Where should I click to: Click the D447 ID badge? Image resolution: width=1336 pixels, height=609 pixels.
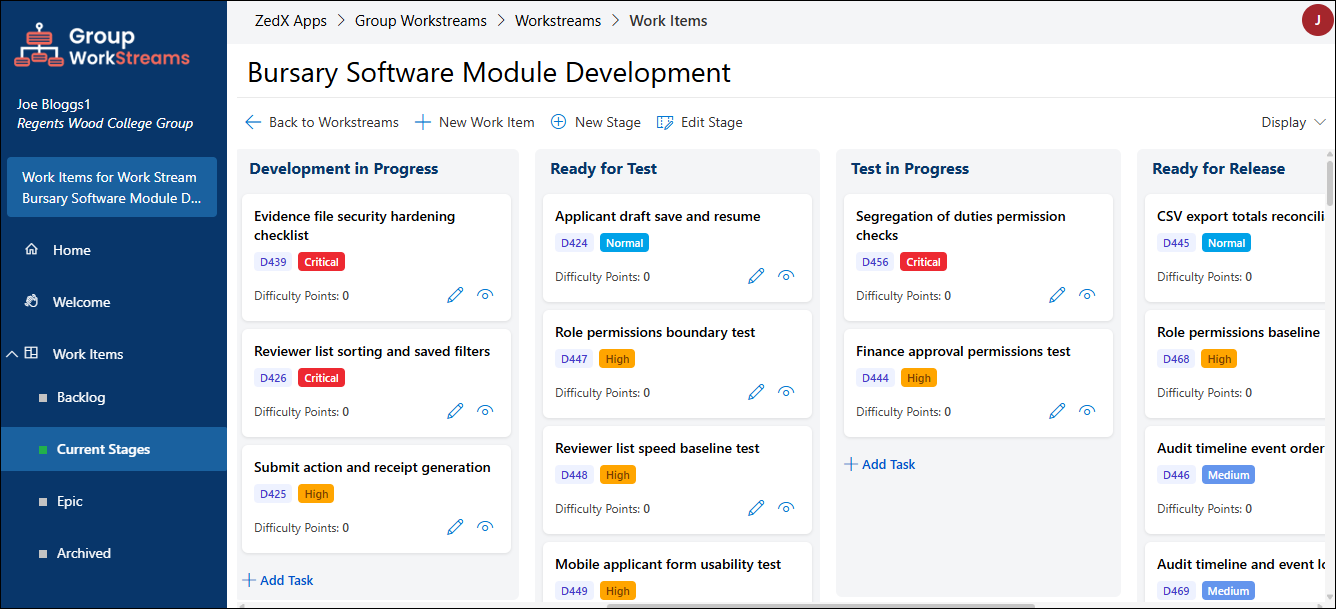tap(574, 359)
